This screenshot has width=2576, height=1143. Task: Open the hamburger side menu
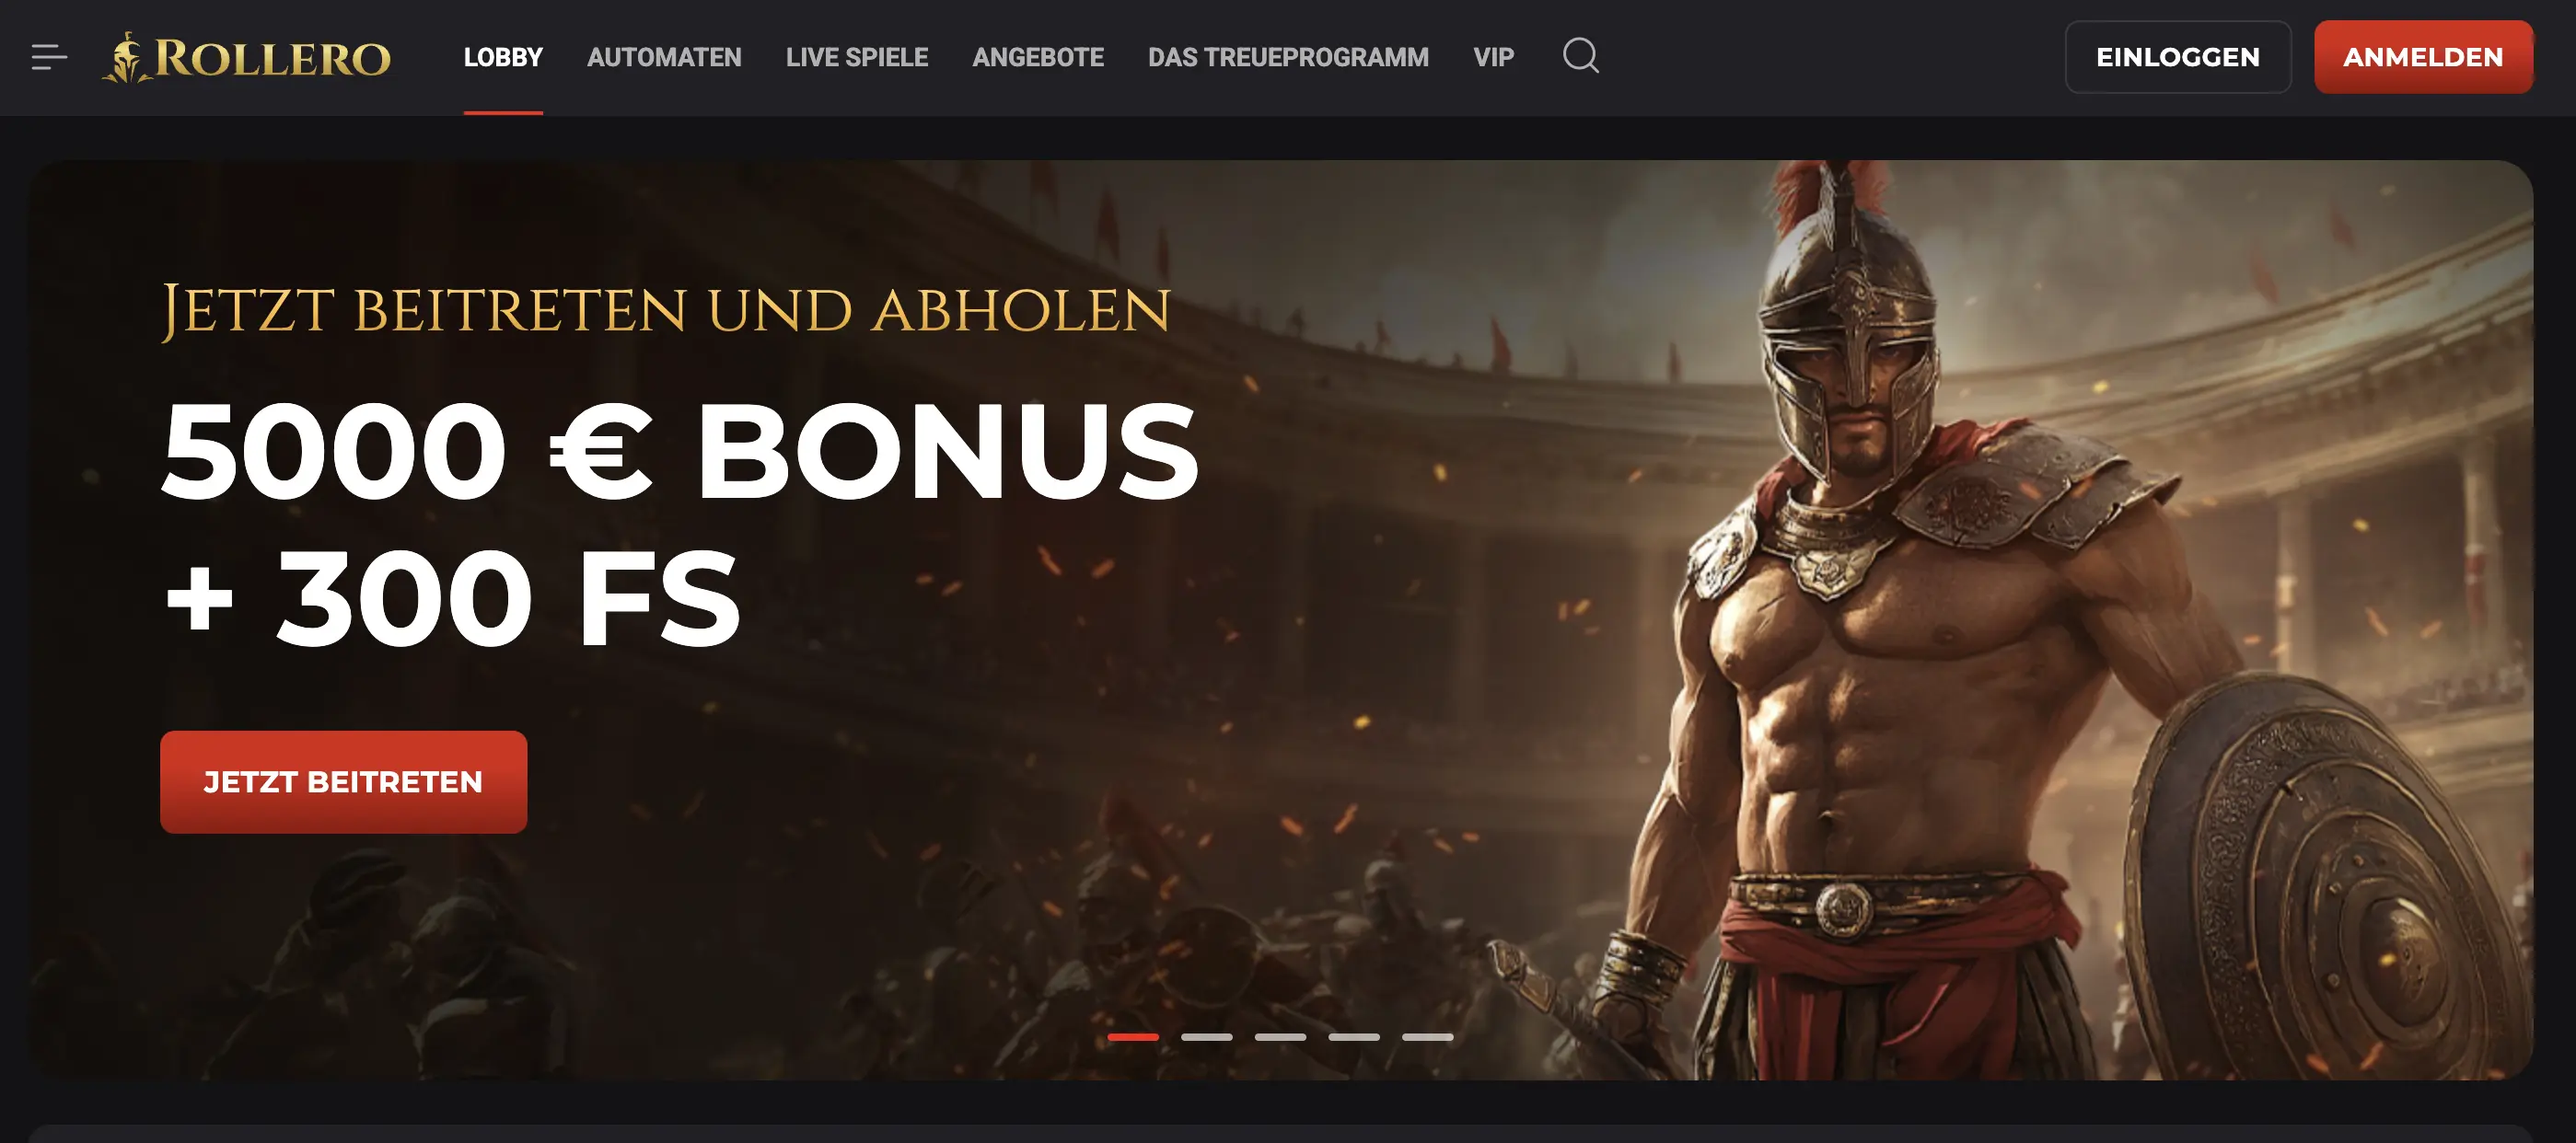(49, 57)
